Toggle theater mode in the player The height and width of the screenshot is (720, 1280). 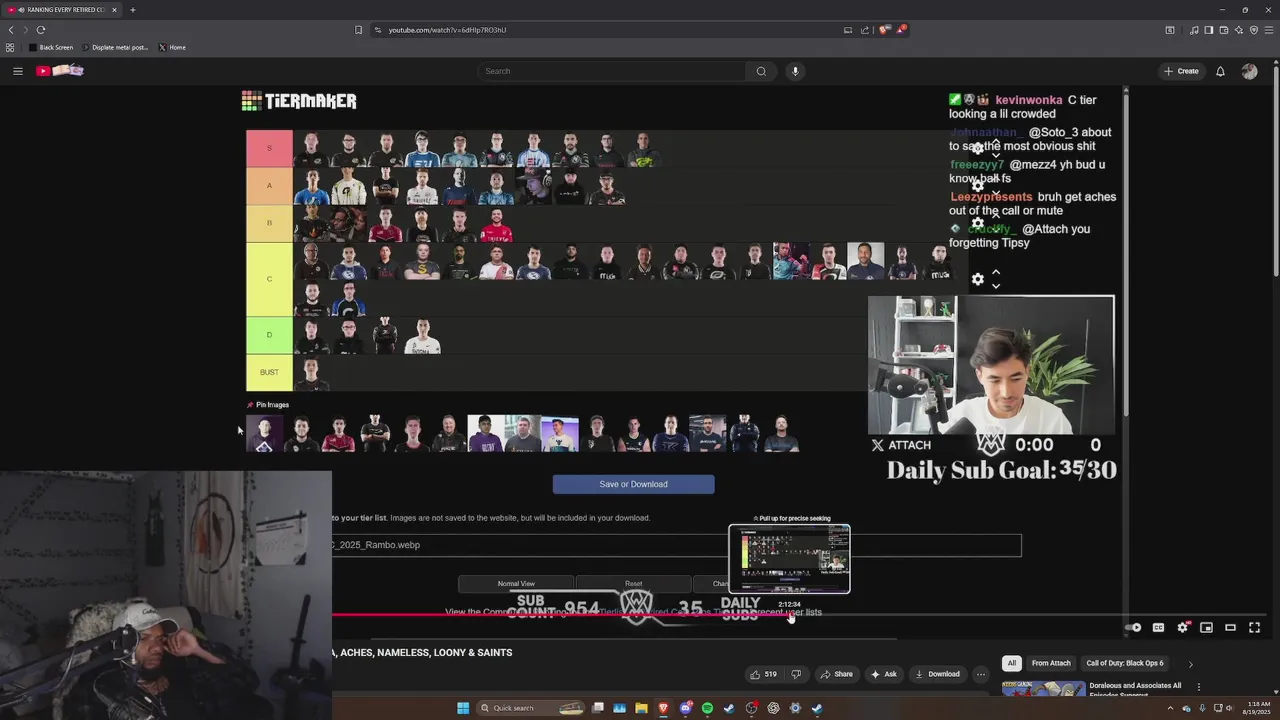click(x=1230, y=627)
